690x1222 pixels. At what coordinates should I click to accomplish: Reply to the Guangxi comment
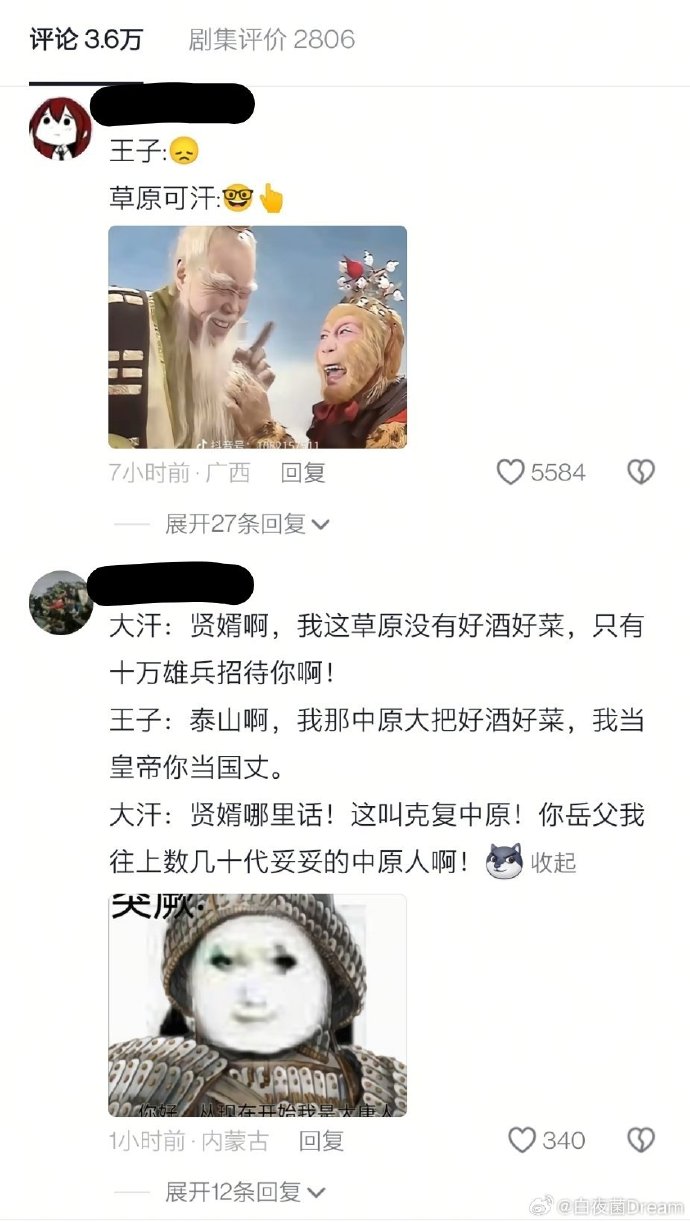[302, 472]
